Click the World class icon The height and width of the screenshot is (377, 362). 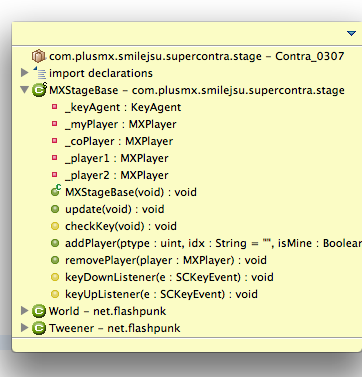(39, 311)
